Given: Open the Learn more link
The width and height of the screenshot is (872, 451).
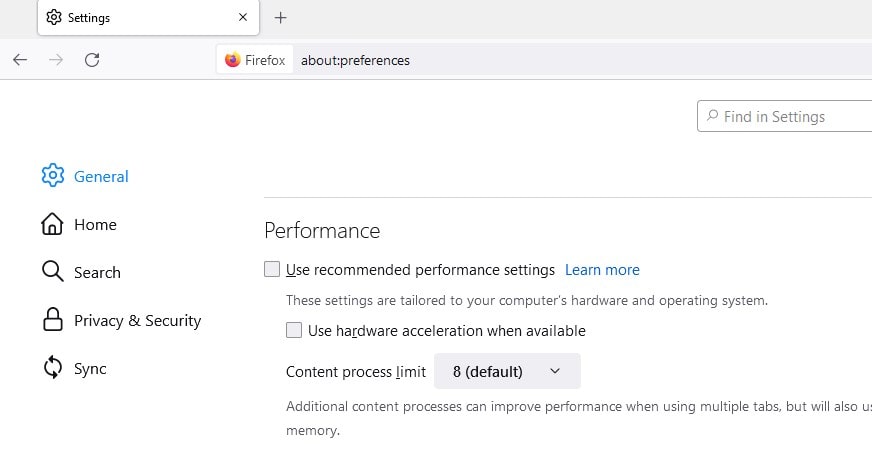Looking at the screenshot, I should coord(602,270).
